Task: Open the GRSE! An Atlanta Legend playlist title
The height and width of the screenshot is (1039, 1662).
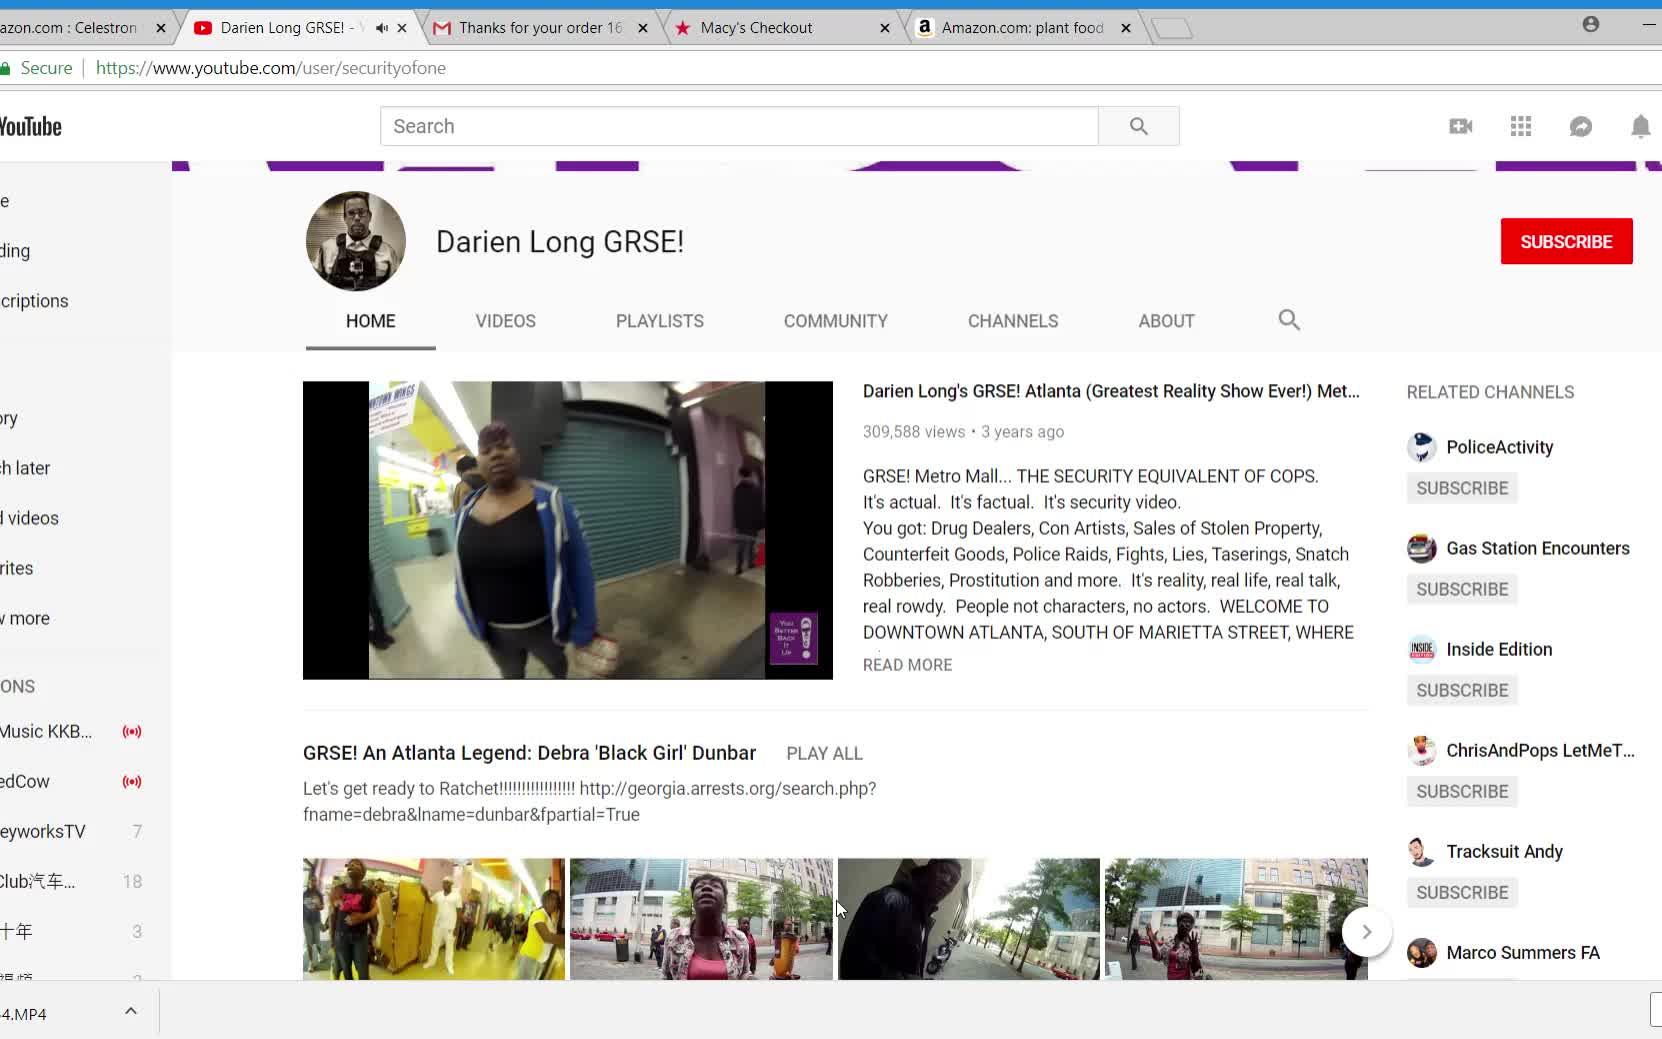Action: tap(529, 753)
